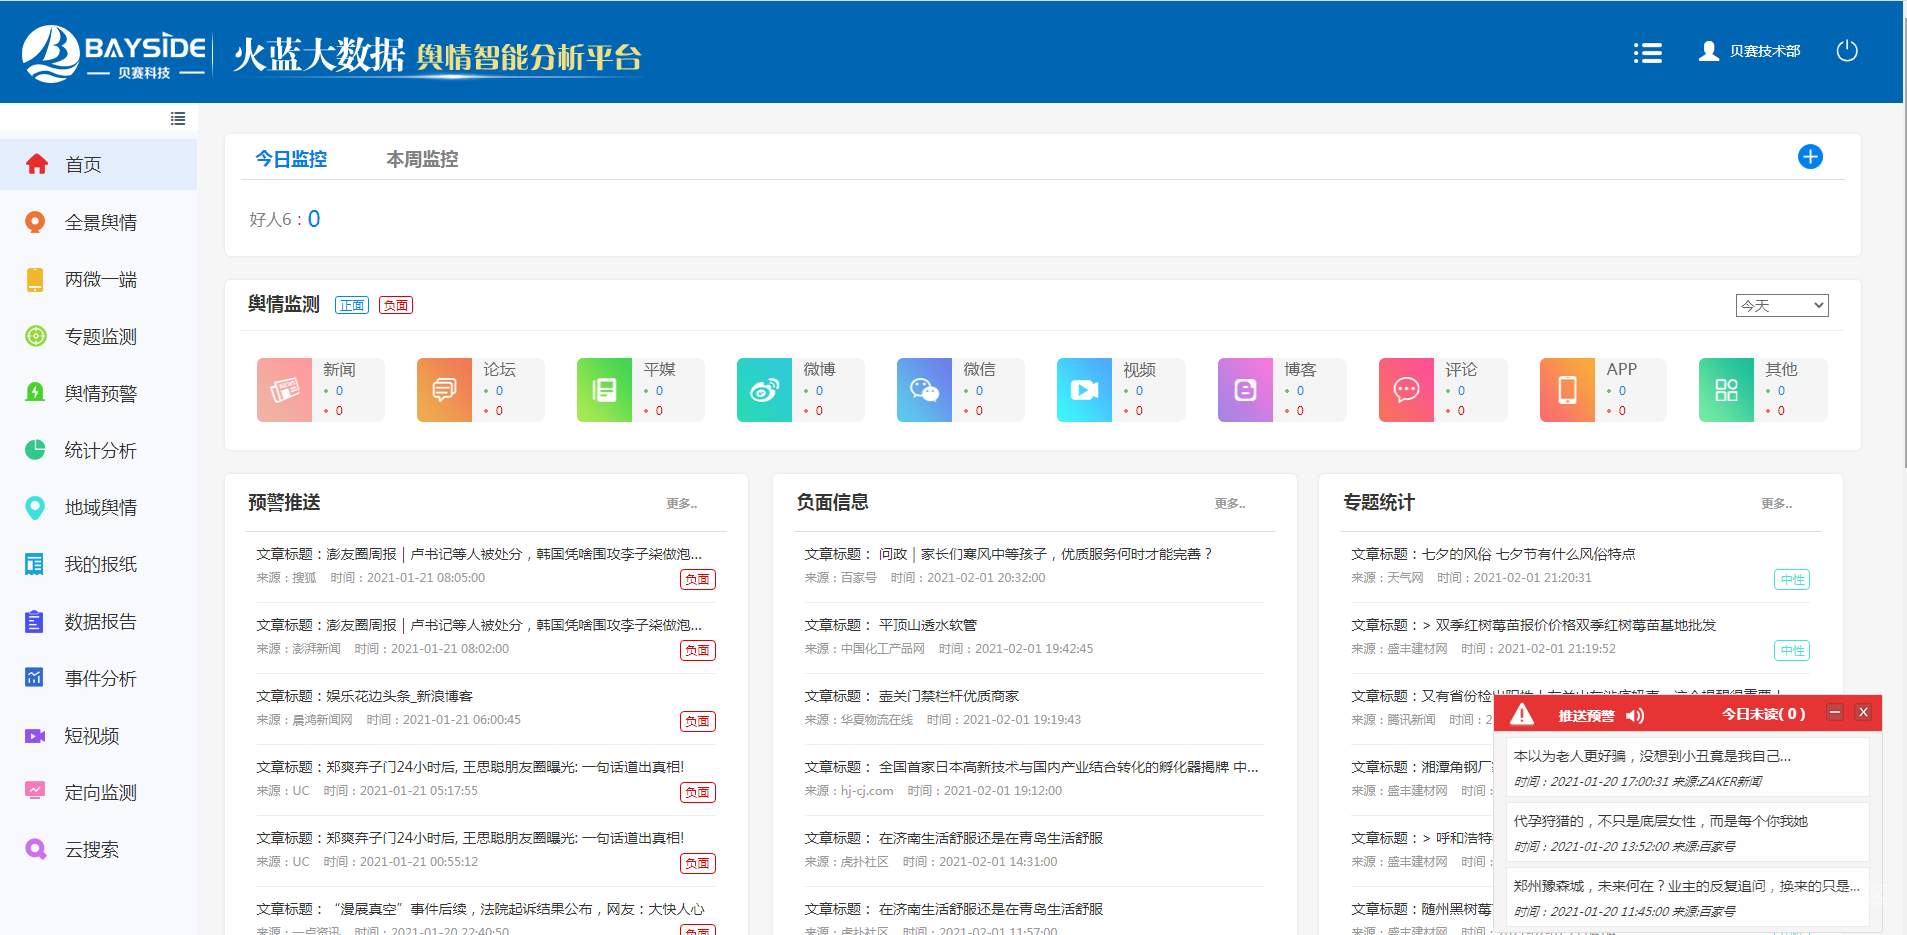Open the 今天 time range dropdown
Image resolution: width=1907 pixels, height=935 pixels.
click(1782, 305)
